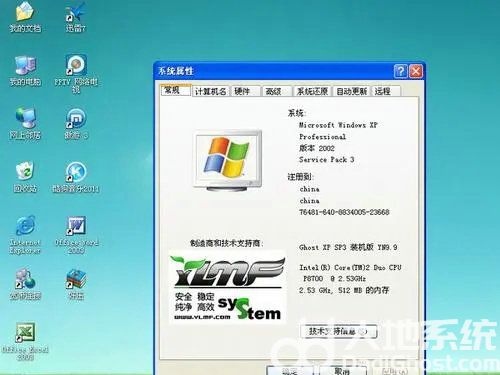
Task: Click the 'Service Pack 3' text
Action: (326, 160)
